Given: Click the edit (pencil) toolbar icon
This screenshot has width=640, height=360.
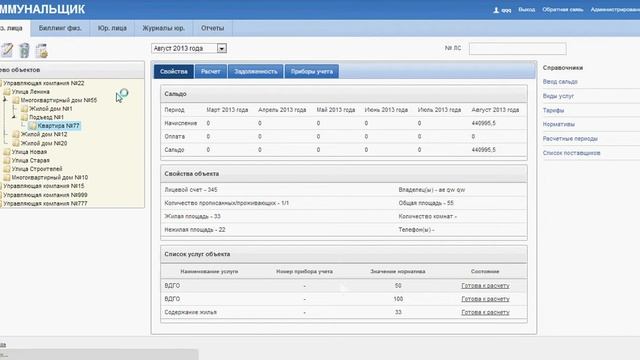Looking at the screenshot, I should click(7, 50).
